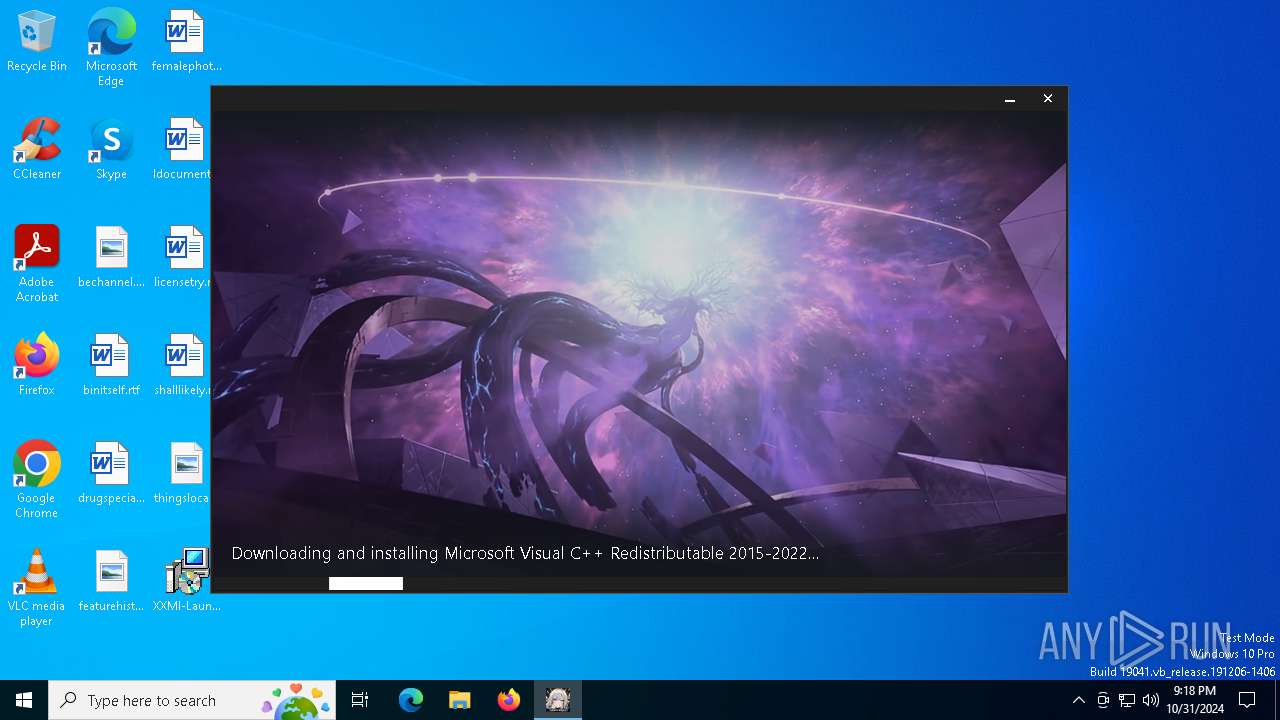Screen dimensions: 1280x720
Task: Open File Explorer from the taskbar
Action: [459, 700]
